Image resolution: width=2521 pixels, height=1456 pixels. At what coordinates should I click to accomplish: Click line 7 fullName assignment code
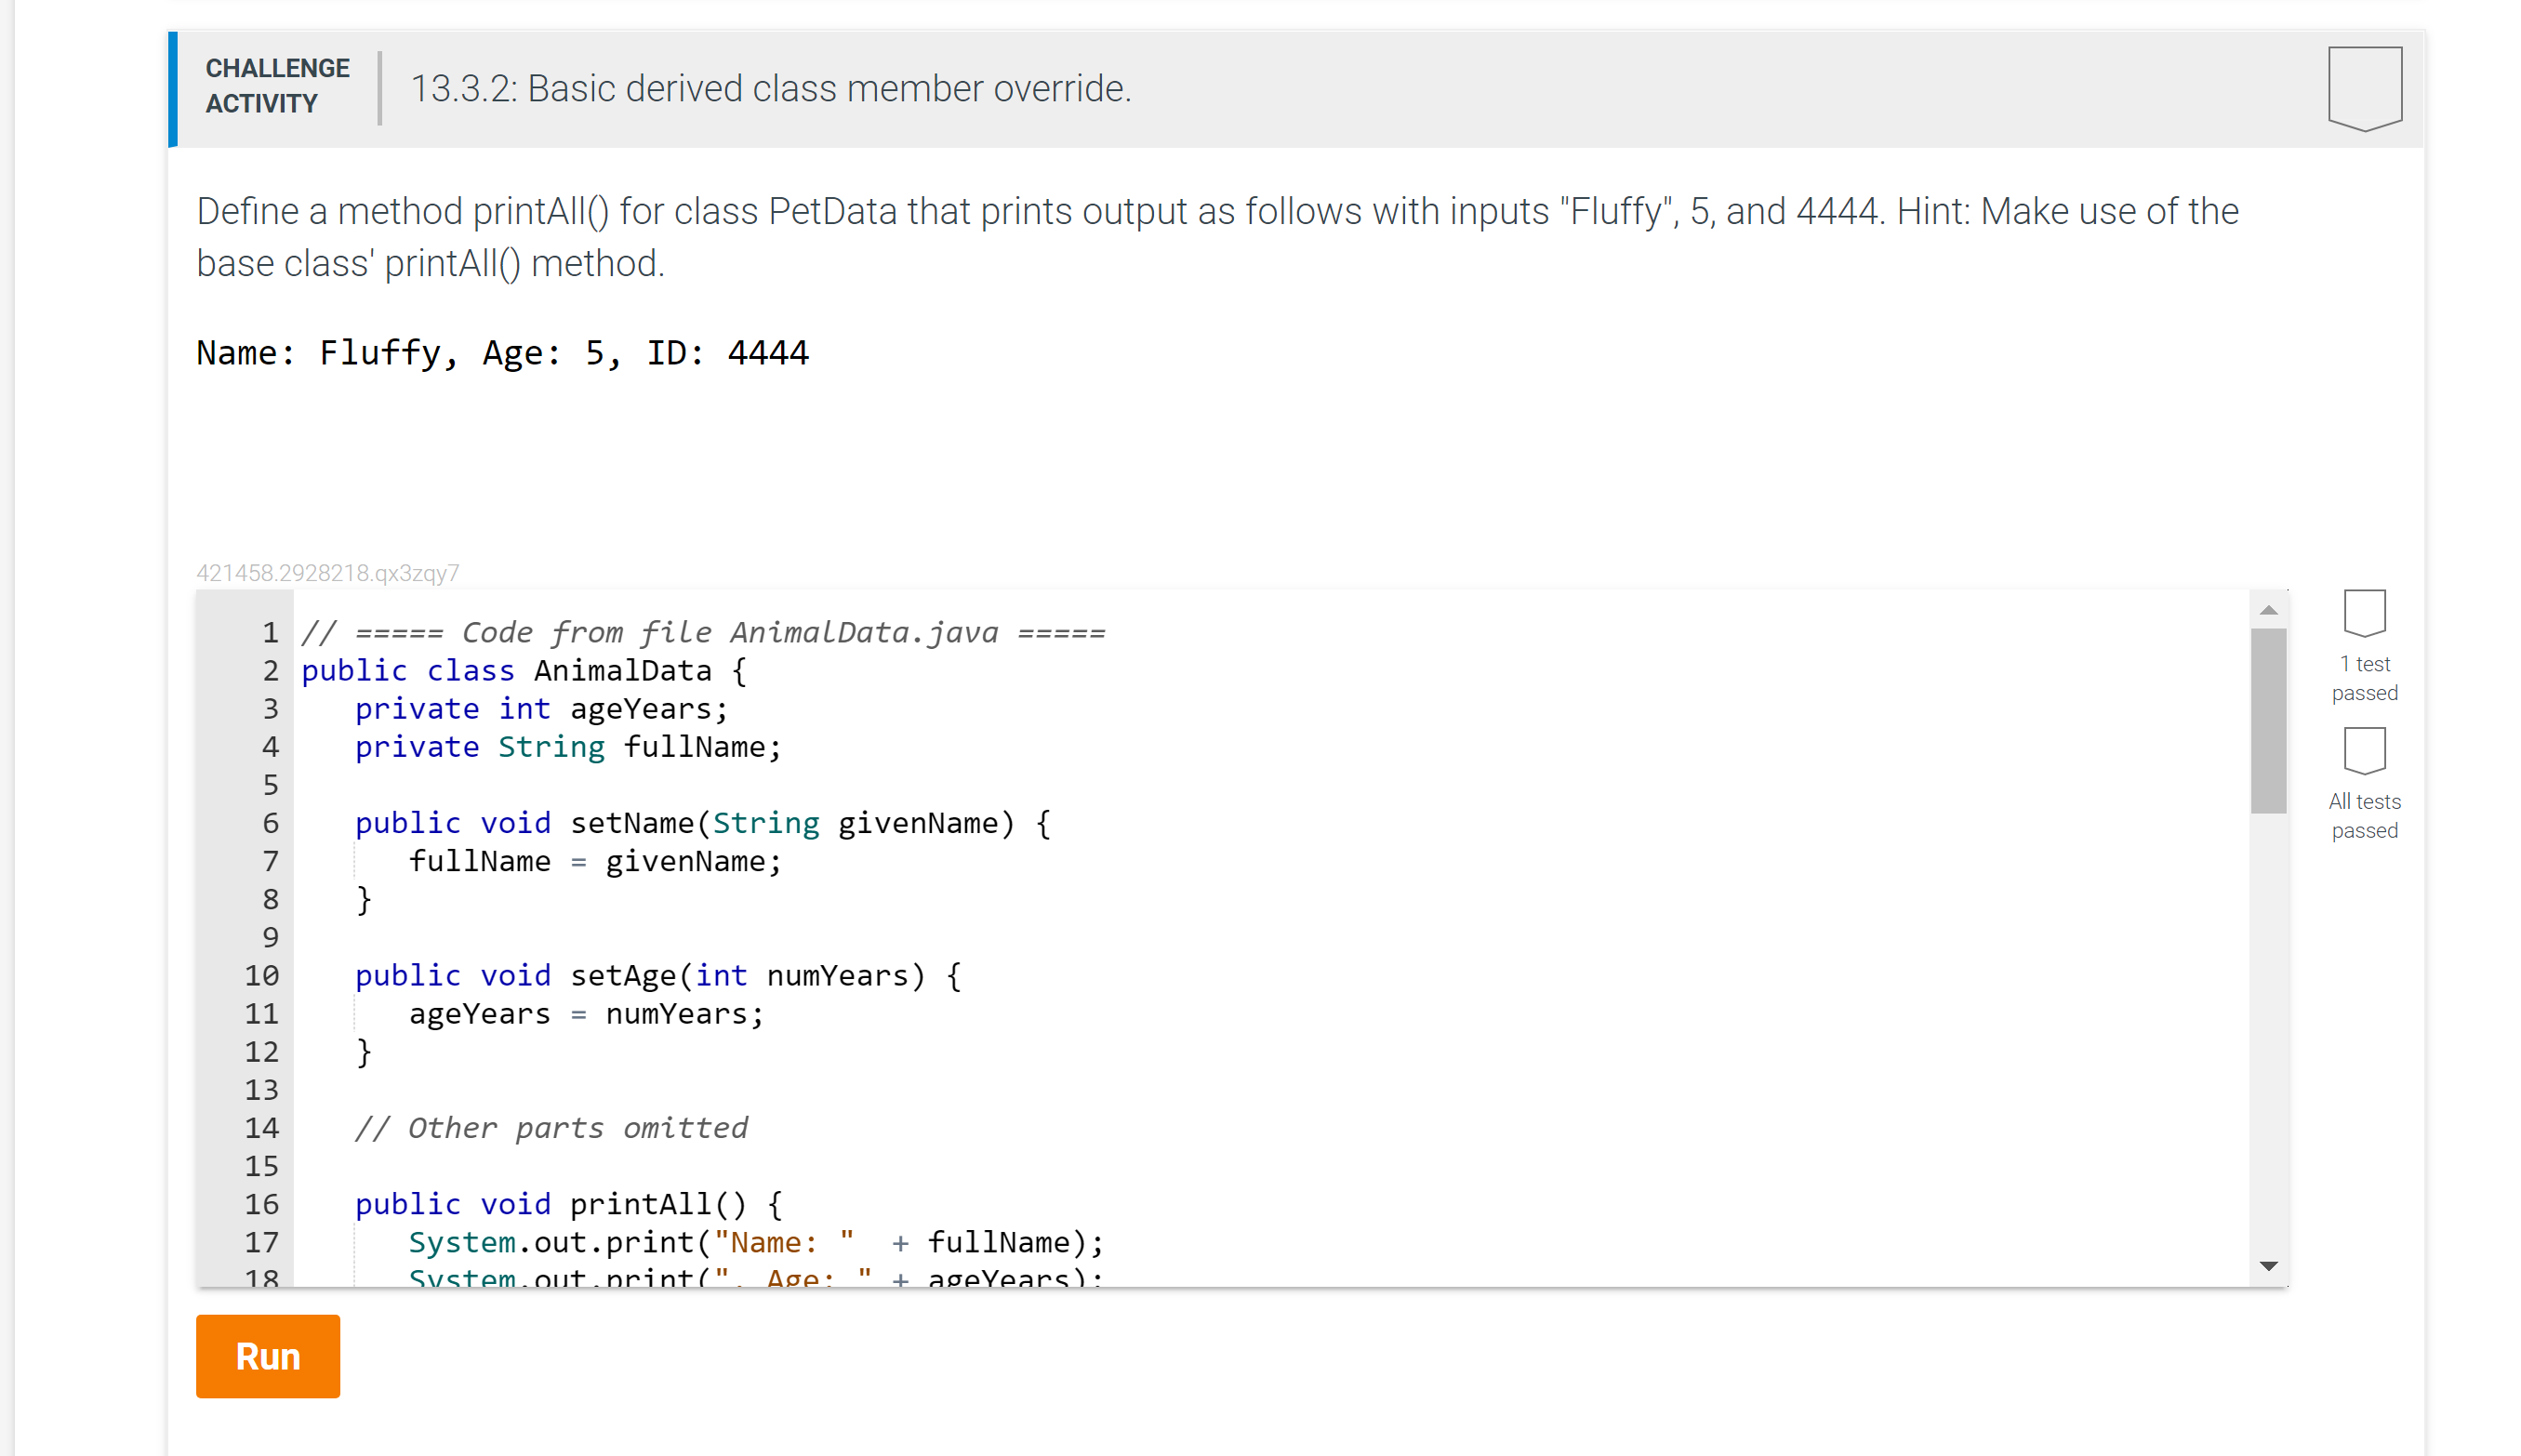click(x=594, y=862)
